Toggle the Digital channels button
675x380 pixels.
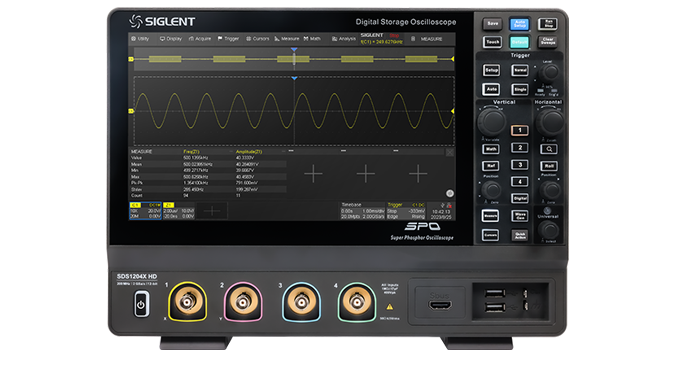(x=520, y=198)
